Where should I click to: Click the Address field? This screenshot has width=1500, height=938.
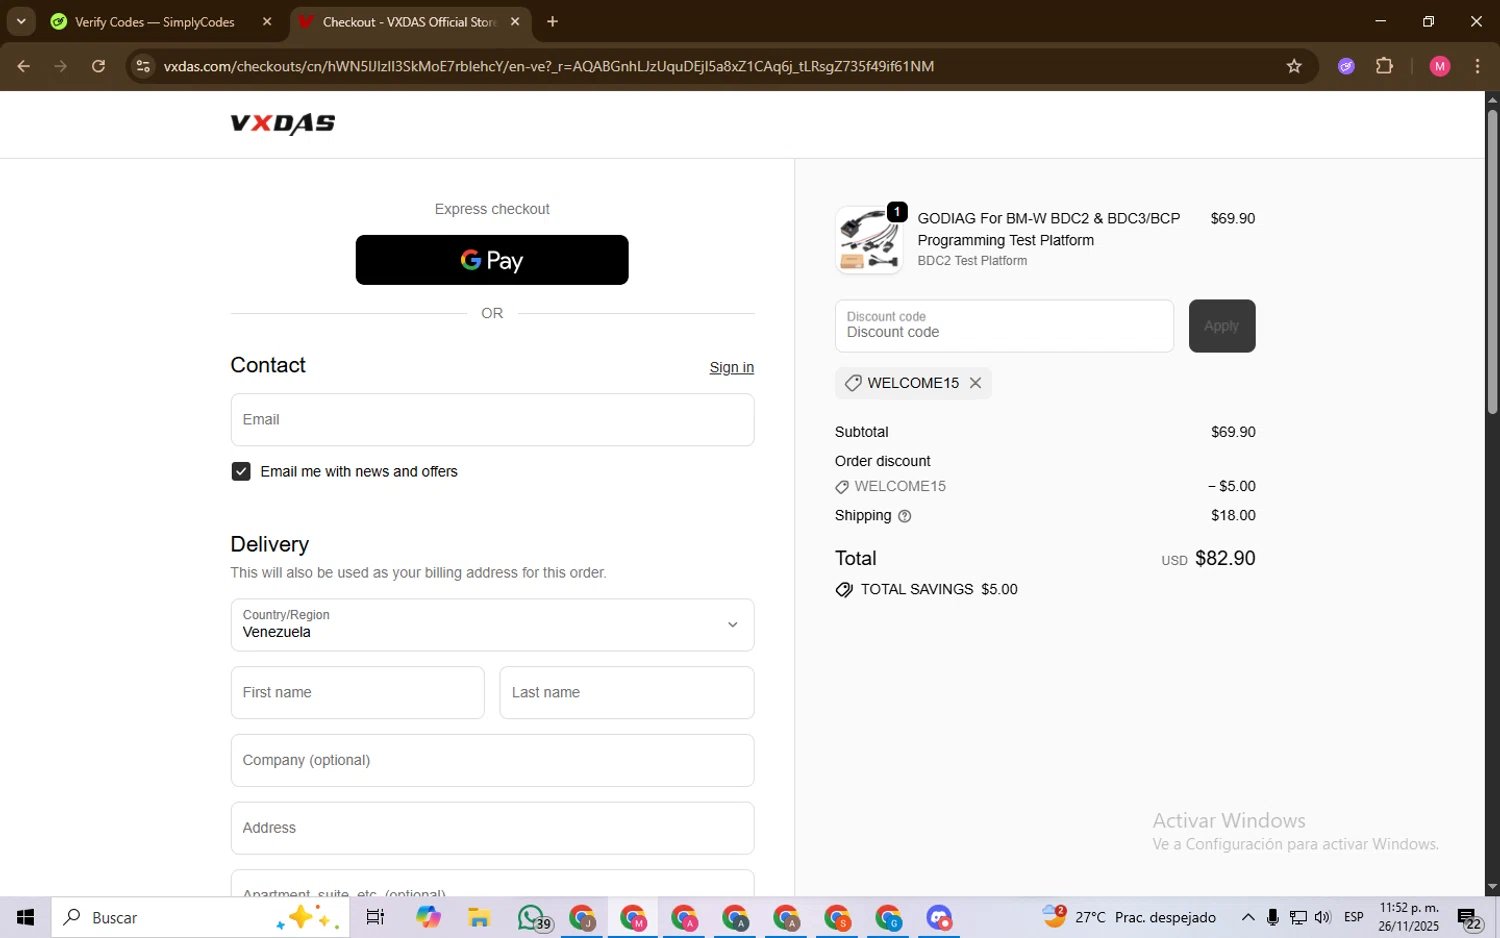[x=492, y=828]
